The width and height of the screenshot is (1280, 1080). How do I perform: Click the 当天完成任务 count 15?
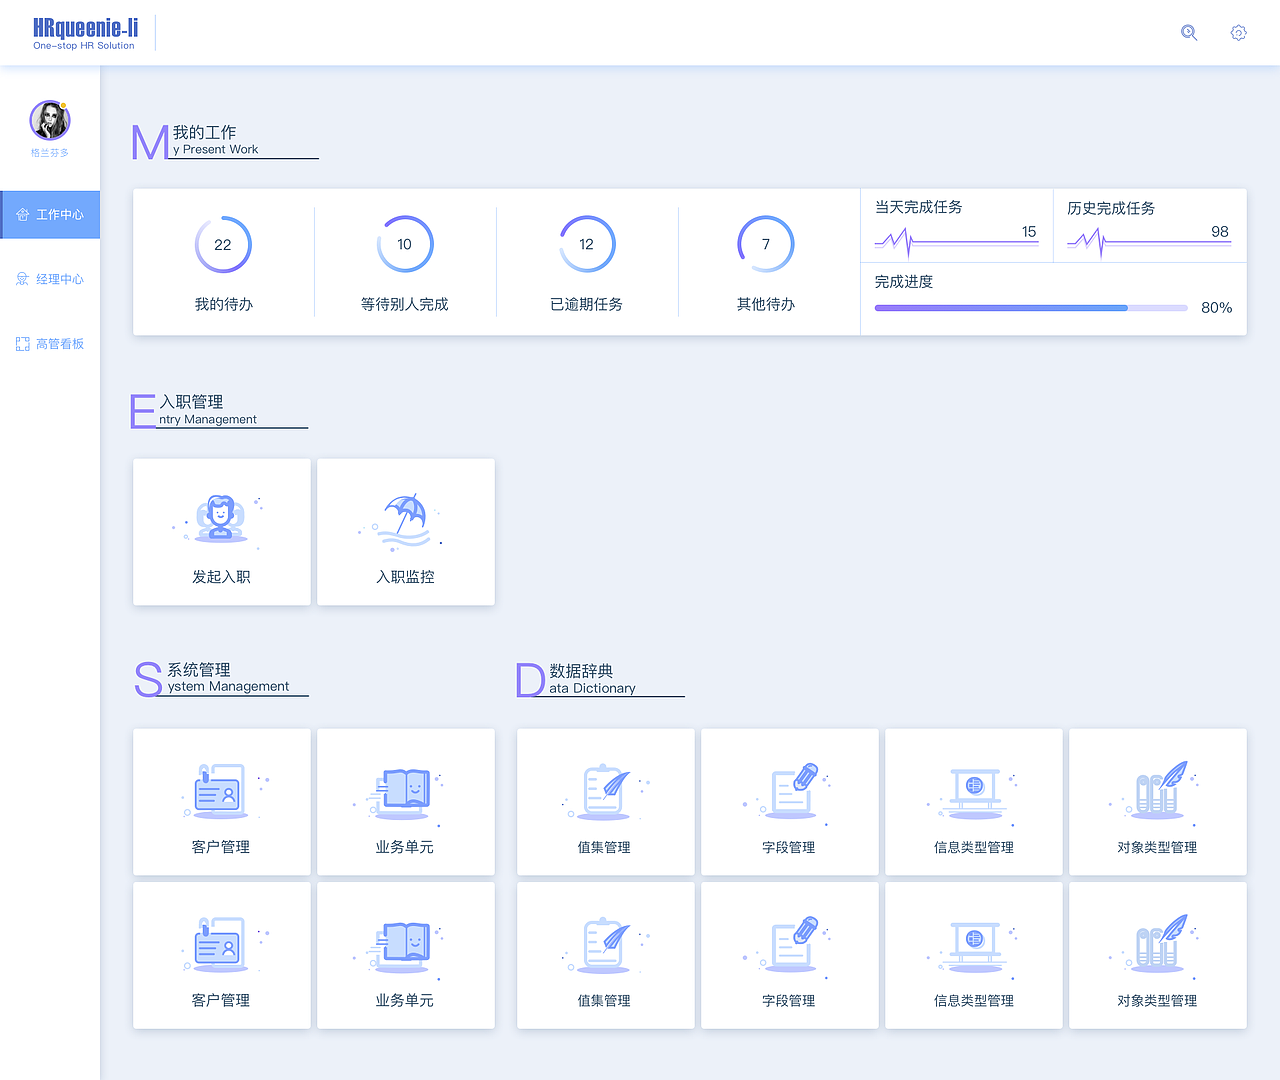[x=1029, y=232]
